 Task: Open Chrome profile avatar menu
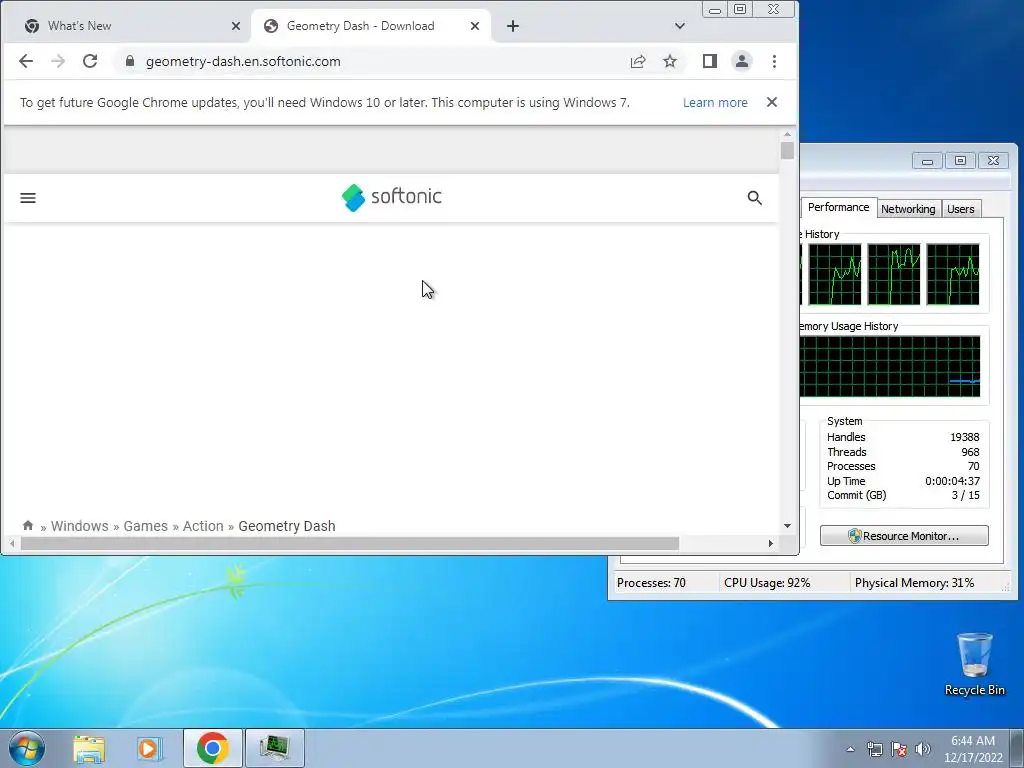coord(742,61)
